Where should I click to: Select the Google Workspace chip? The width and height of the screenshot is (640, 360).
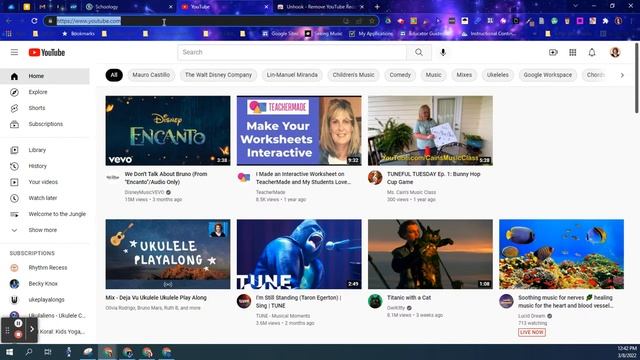pyautogui.click(x=548, y=75)
